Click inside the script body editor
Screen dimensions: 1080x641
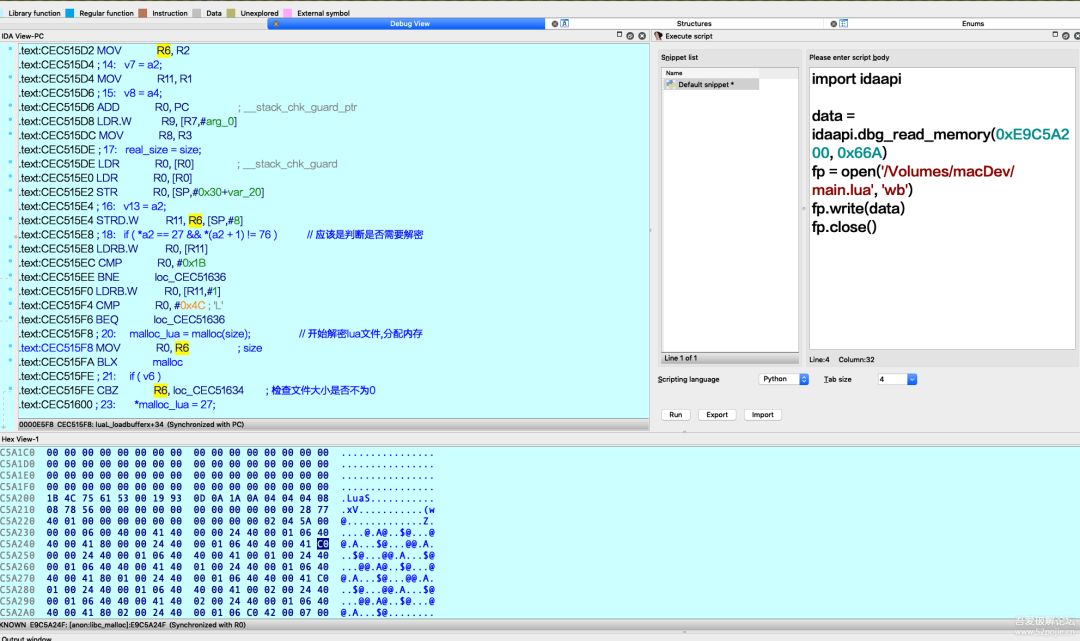pyautogui.click(x=940, y=280)
